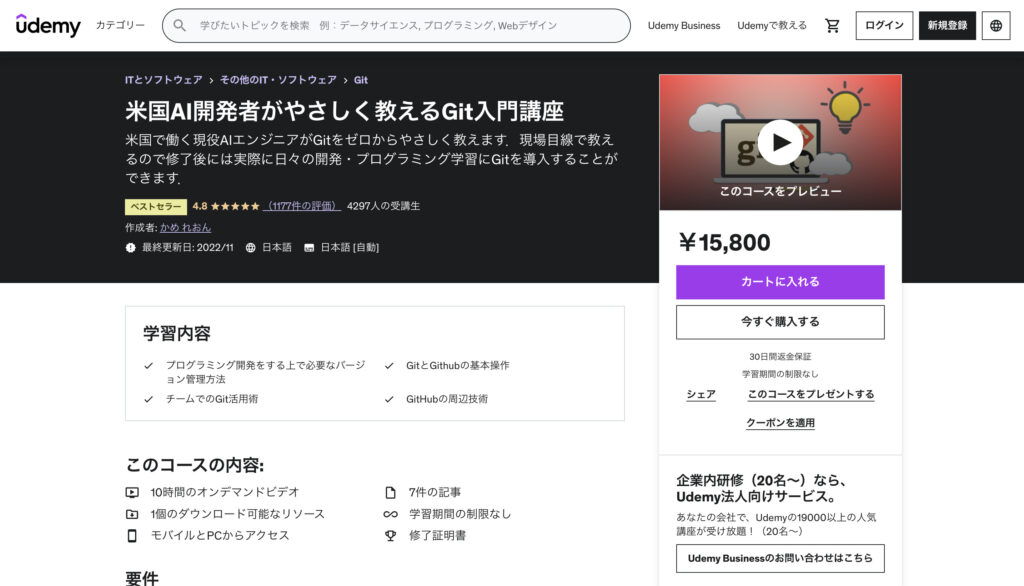Click the infinity unlimited access icon

point(391,514)
